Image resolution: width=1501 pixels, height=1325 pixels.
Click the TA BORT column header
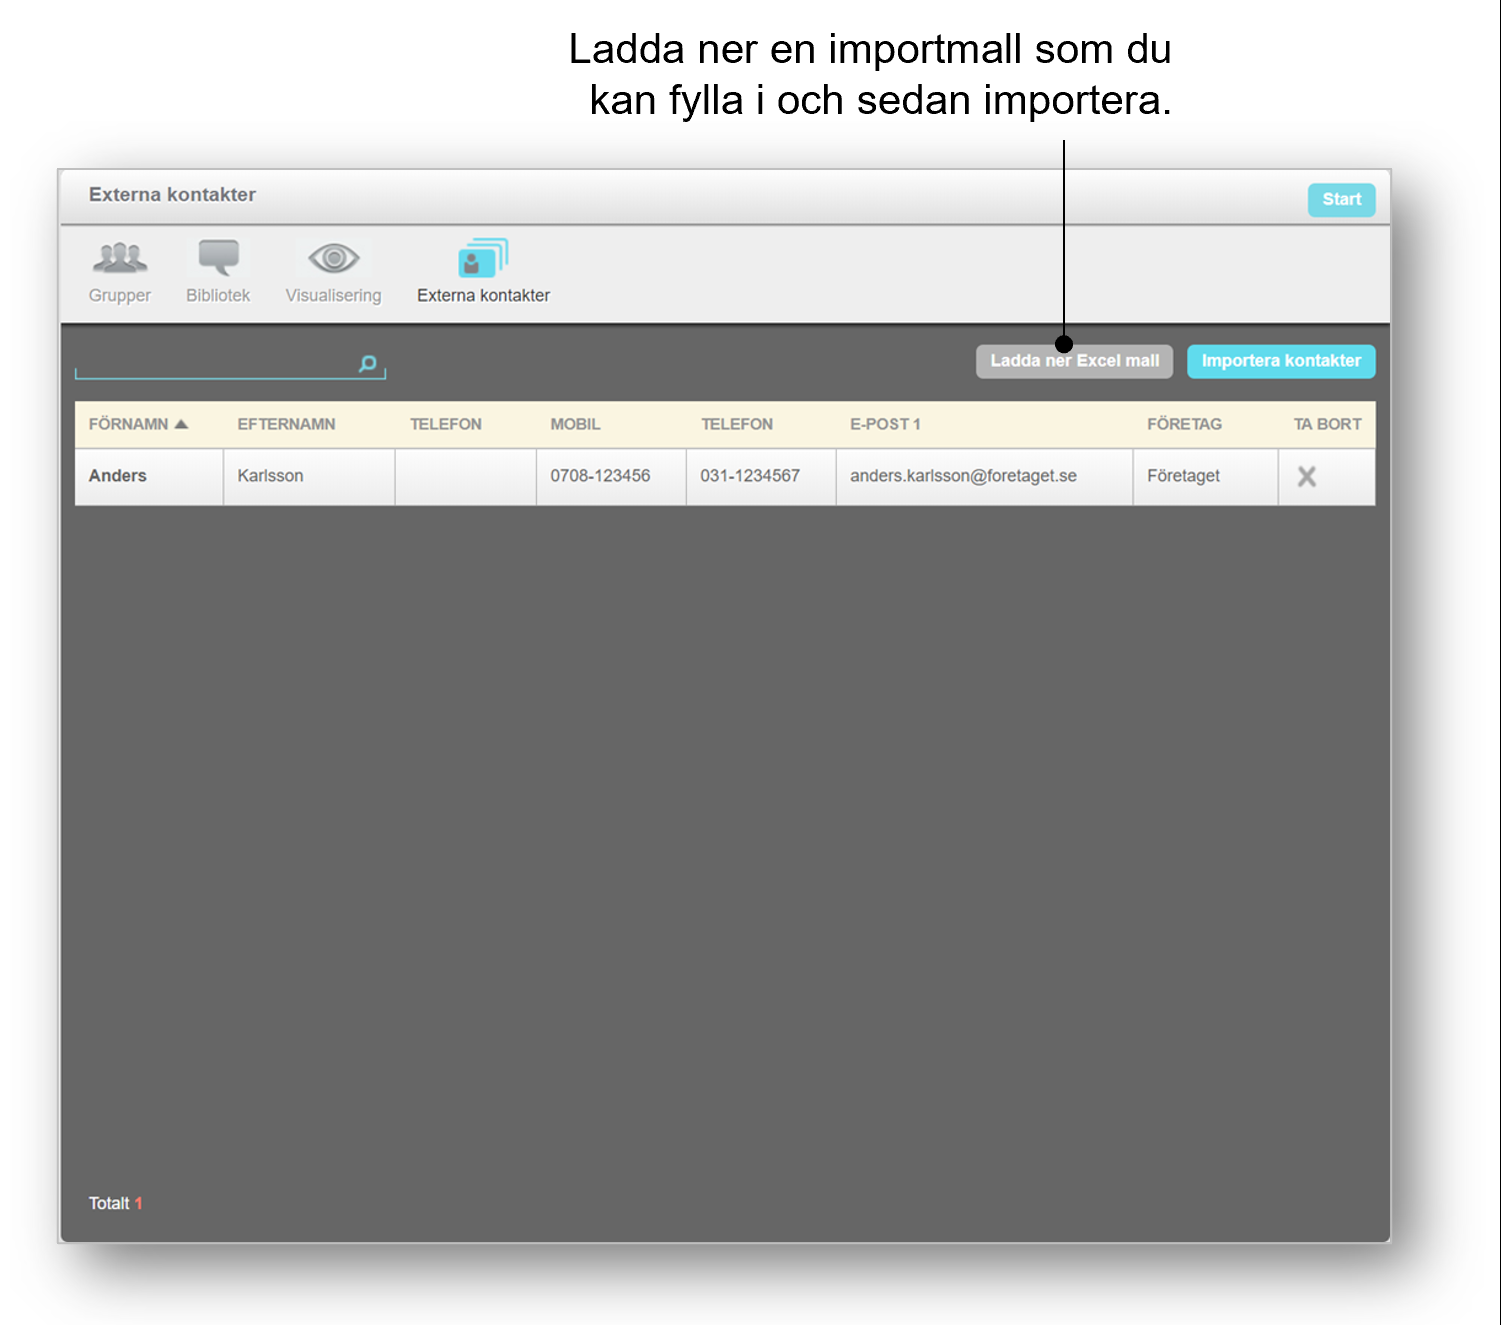tap(1327, 424)
